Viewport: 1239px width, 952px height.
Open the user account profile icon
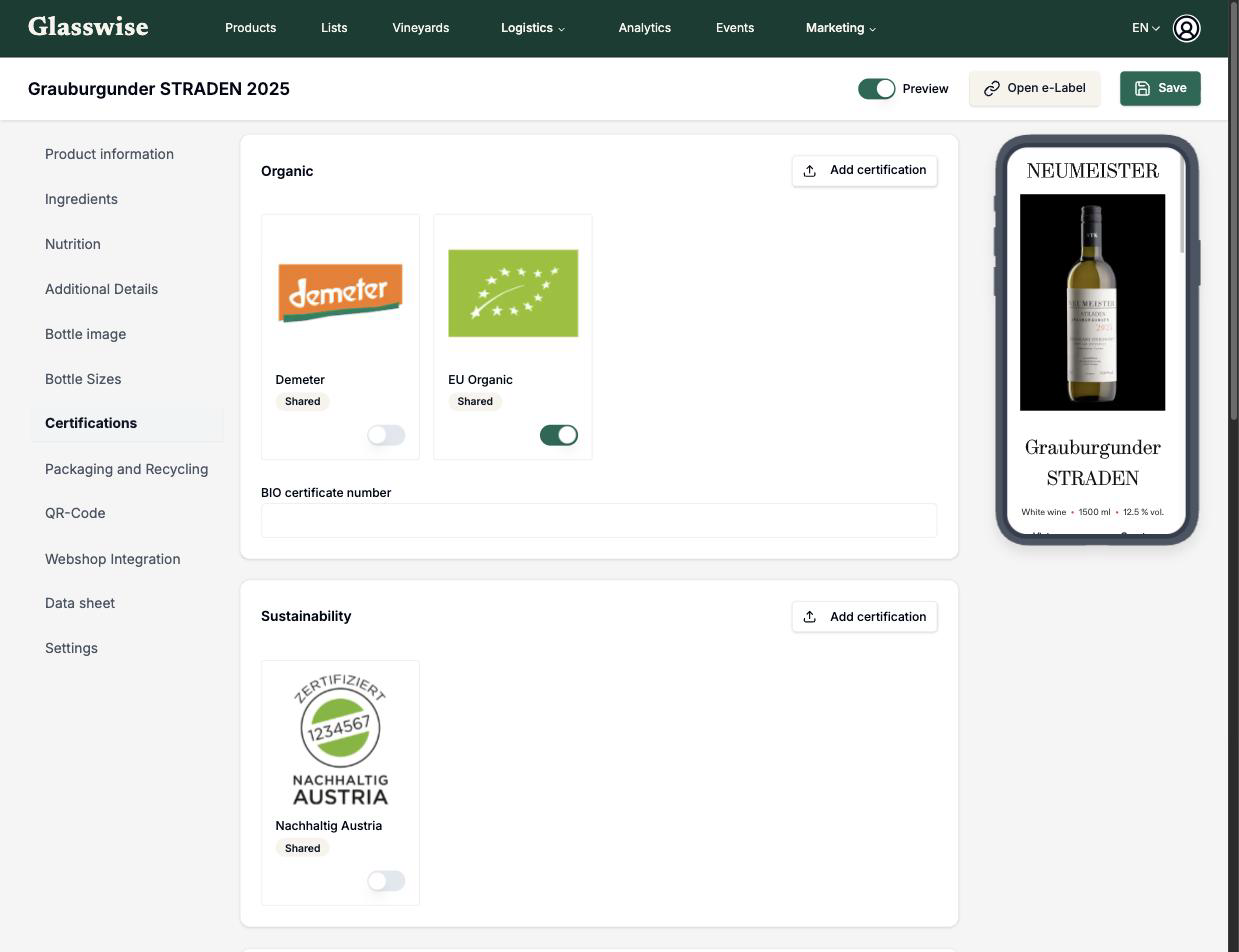pyautogui.click(x=1186, y=28)
